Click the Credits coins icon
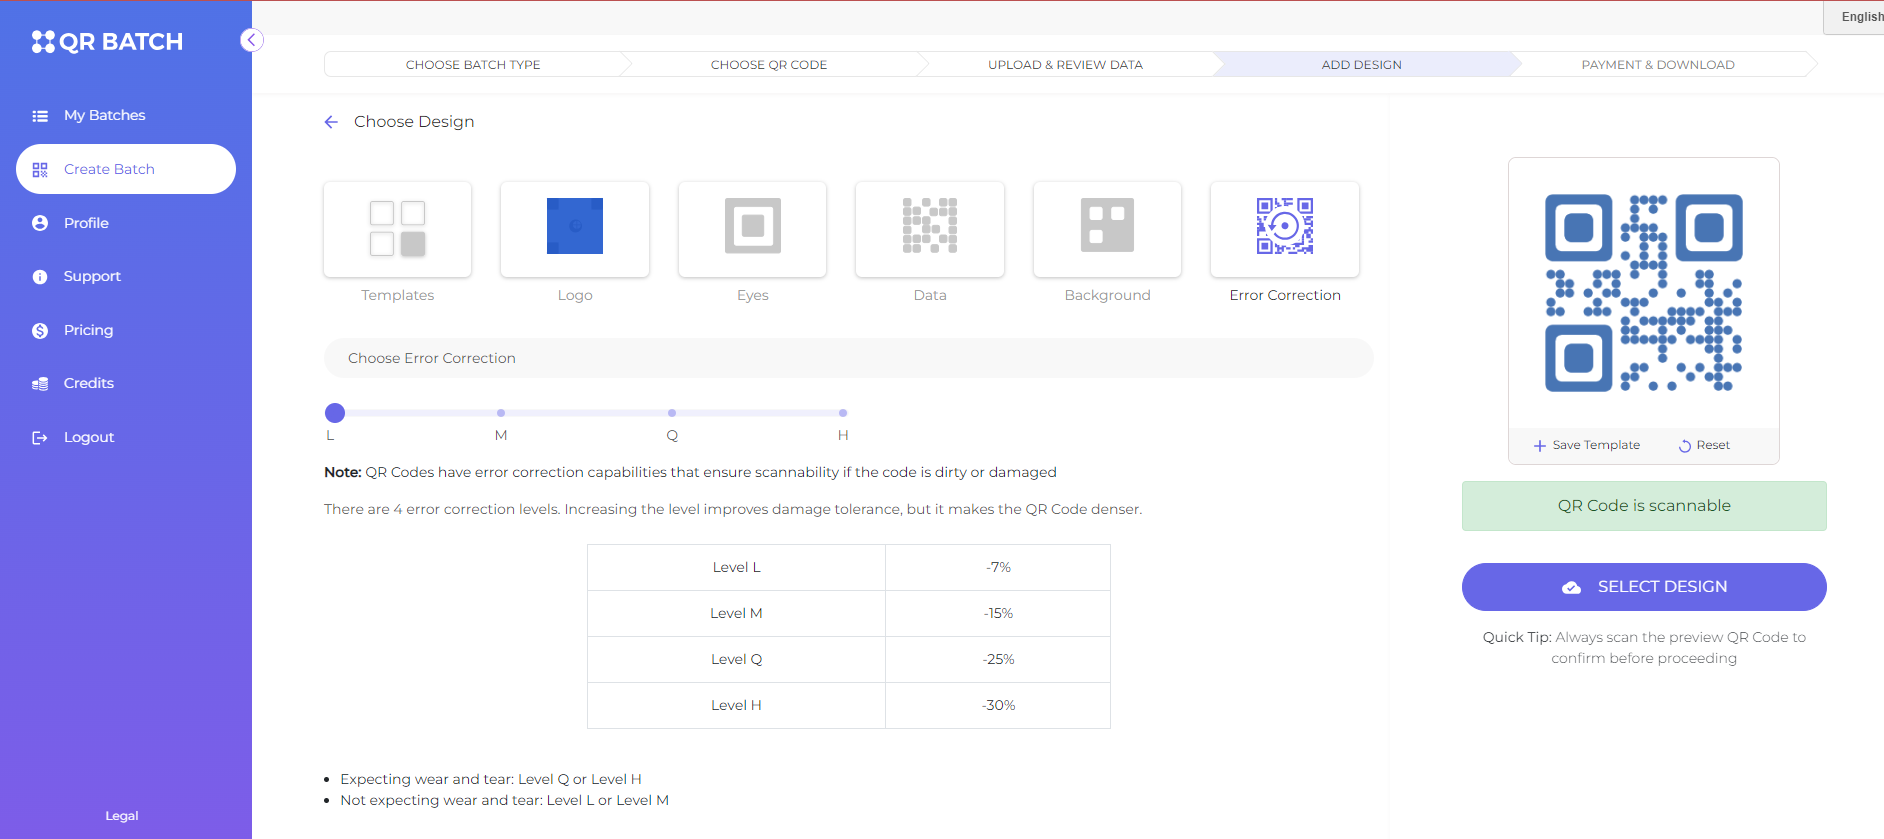The image size is (1884, 839). pos(40,384)
